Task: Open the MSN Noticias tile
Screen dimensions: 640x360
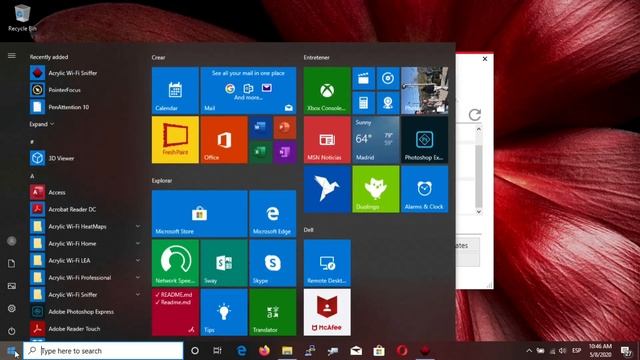Action: pos(327,140)
